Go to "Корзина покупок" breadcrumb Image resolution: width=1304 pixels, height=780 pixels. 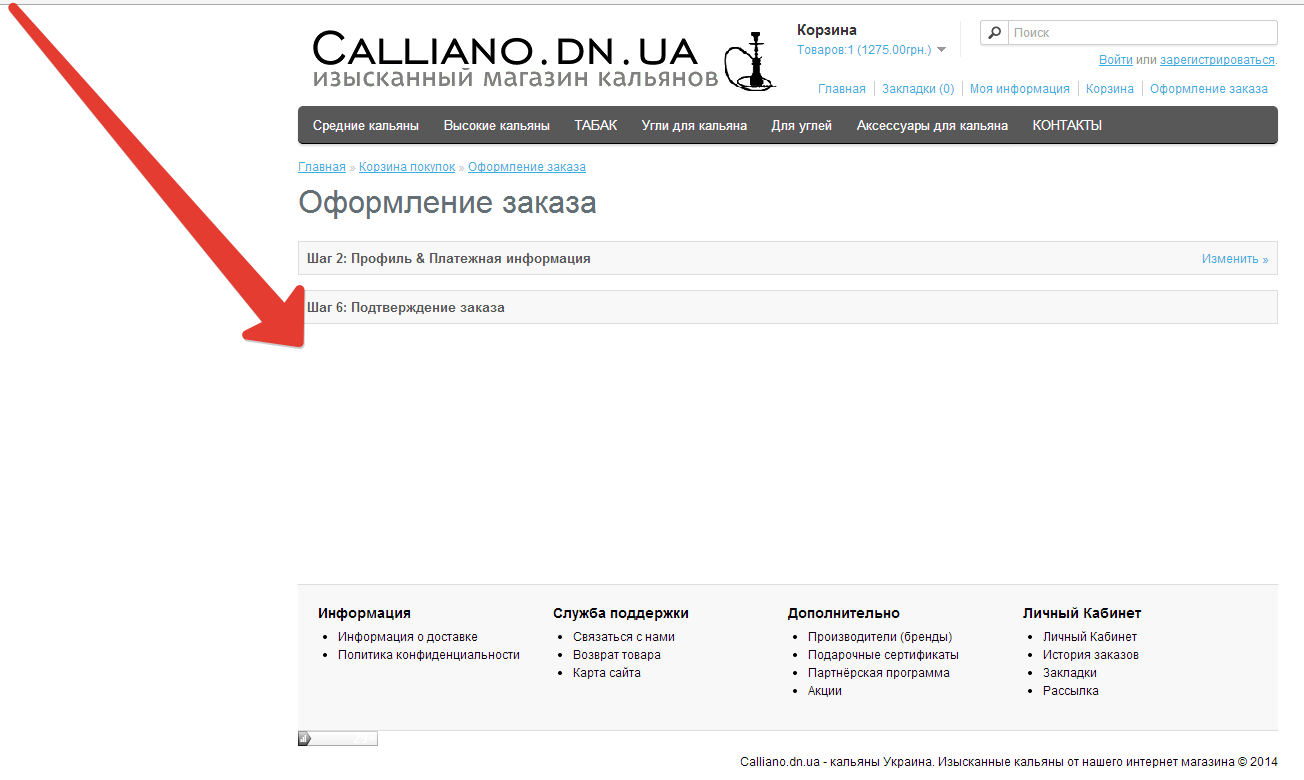click(x=407, y=167)
